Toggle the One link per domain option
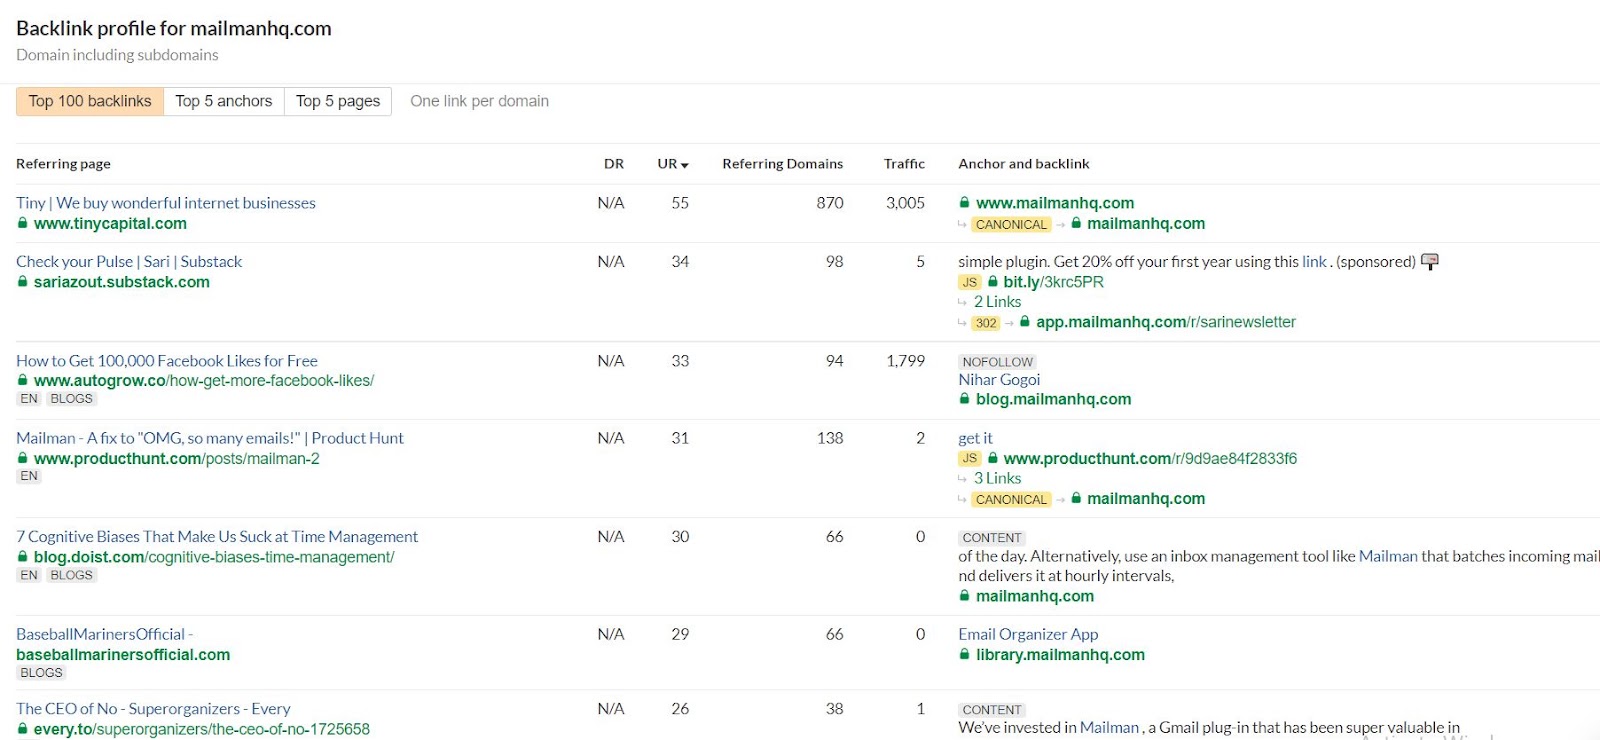Viewport: 1600px width, 740px height. [479, 101]
